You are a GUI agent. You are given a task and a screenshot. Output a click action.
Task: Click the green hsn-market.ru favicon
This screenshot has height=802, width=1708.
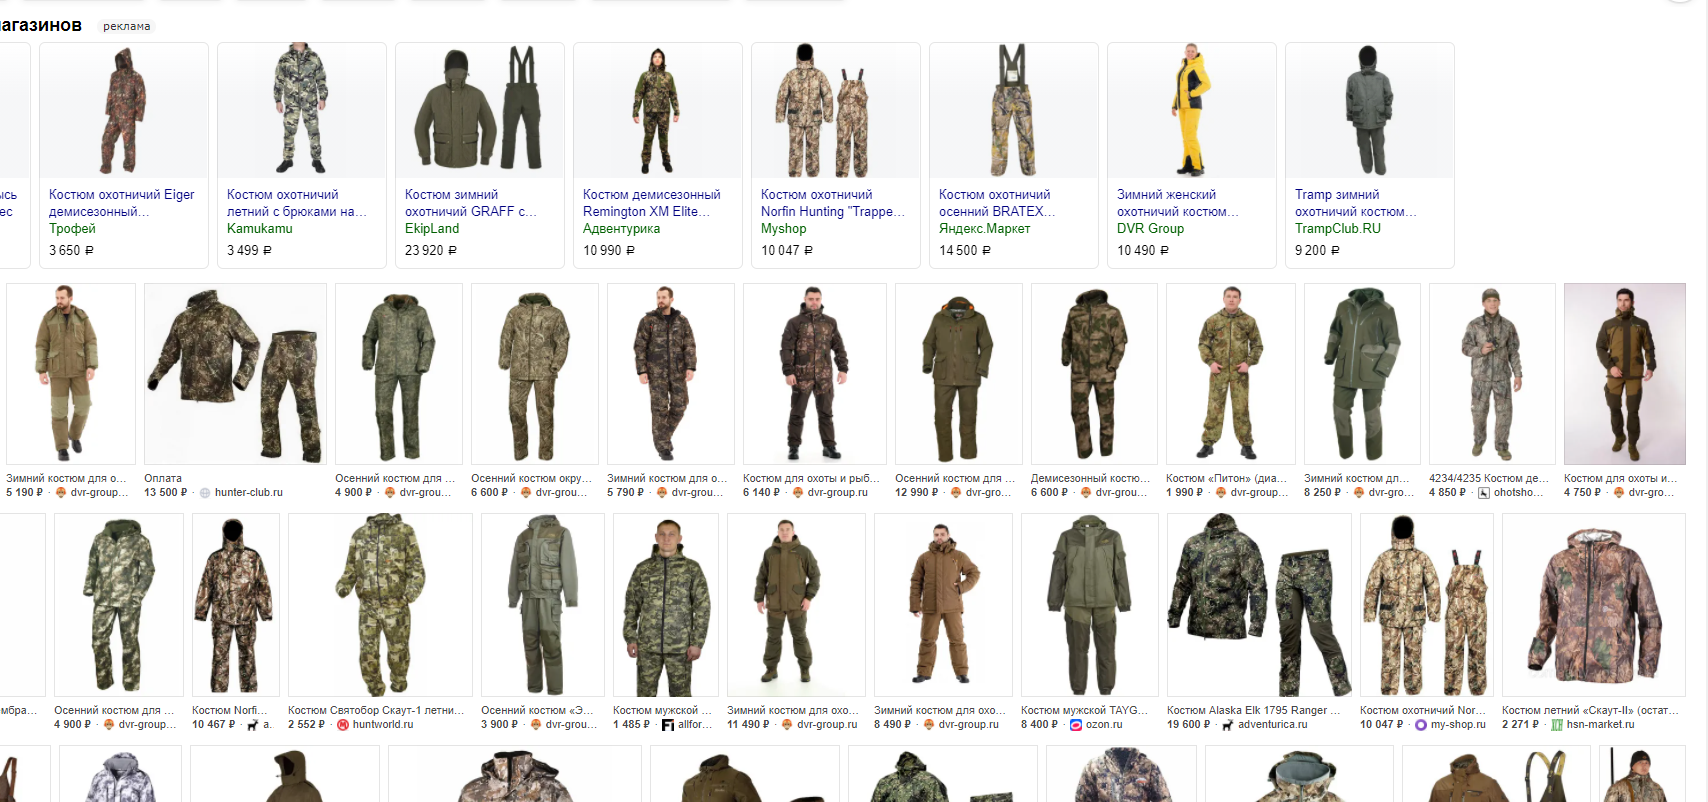(1557, 725)
